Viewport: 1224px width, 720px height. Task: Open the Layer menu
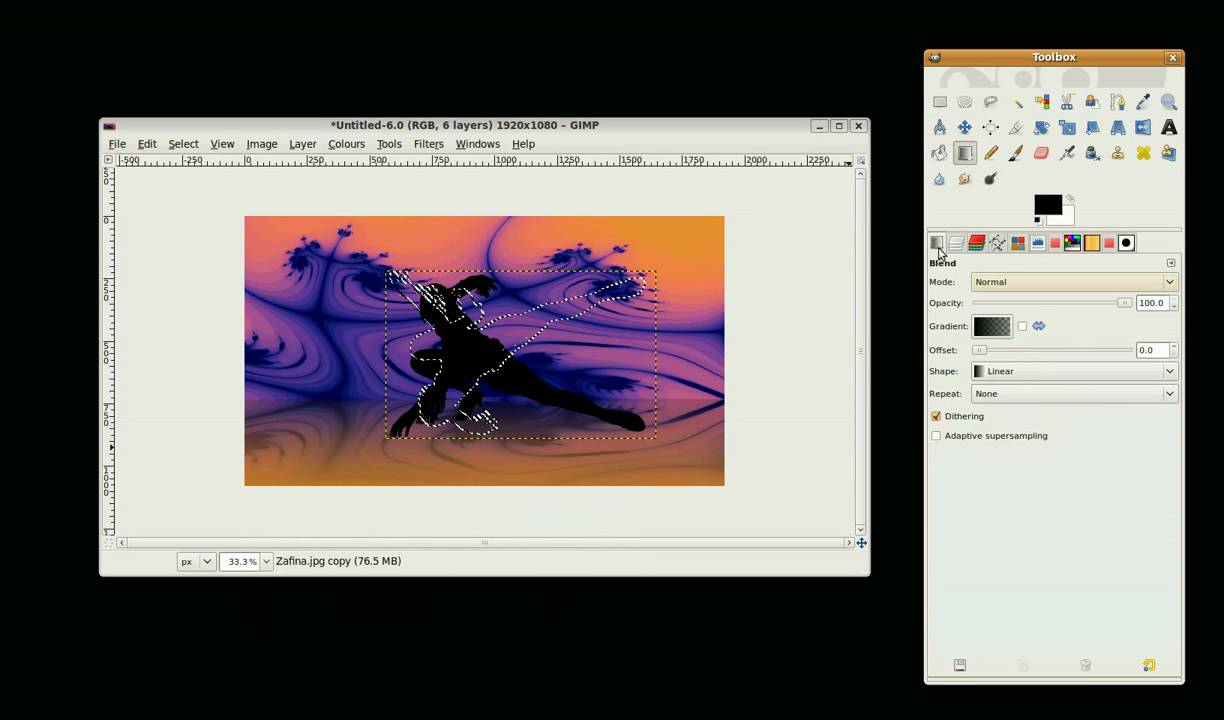pyautogui.click(x=303, y=144)
